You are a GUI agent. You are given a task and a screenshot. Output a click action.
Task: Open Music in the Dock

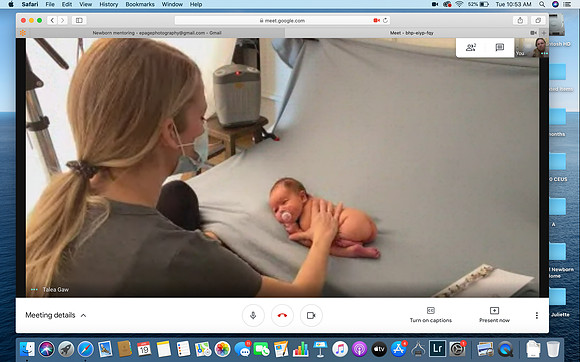340,349
